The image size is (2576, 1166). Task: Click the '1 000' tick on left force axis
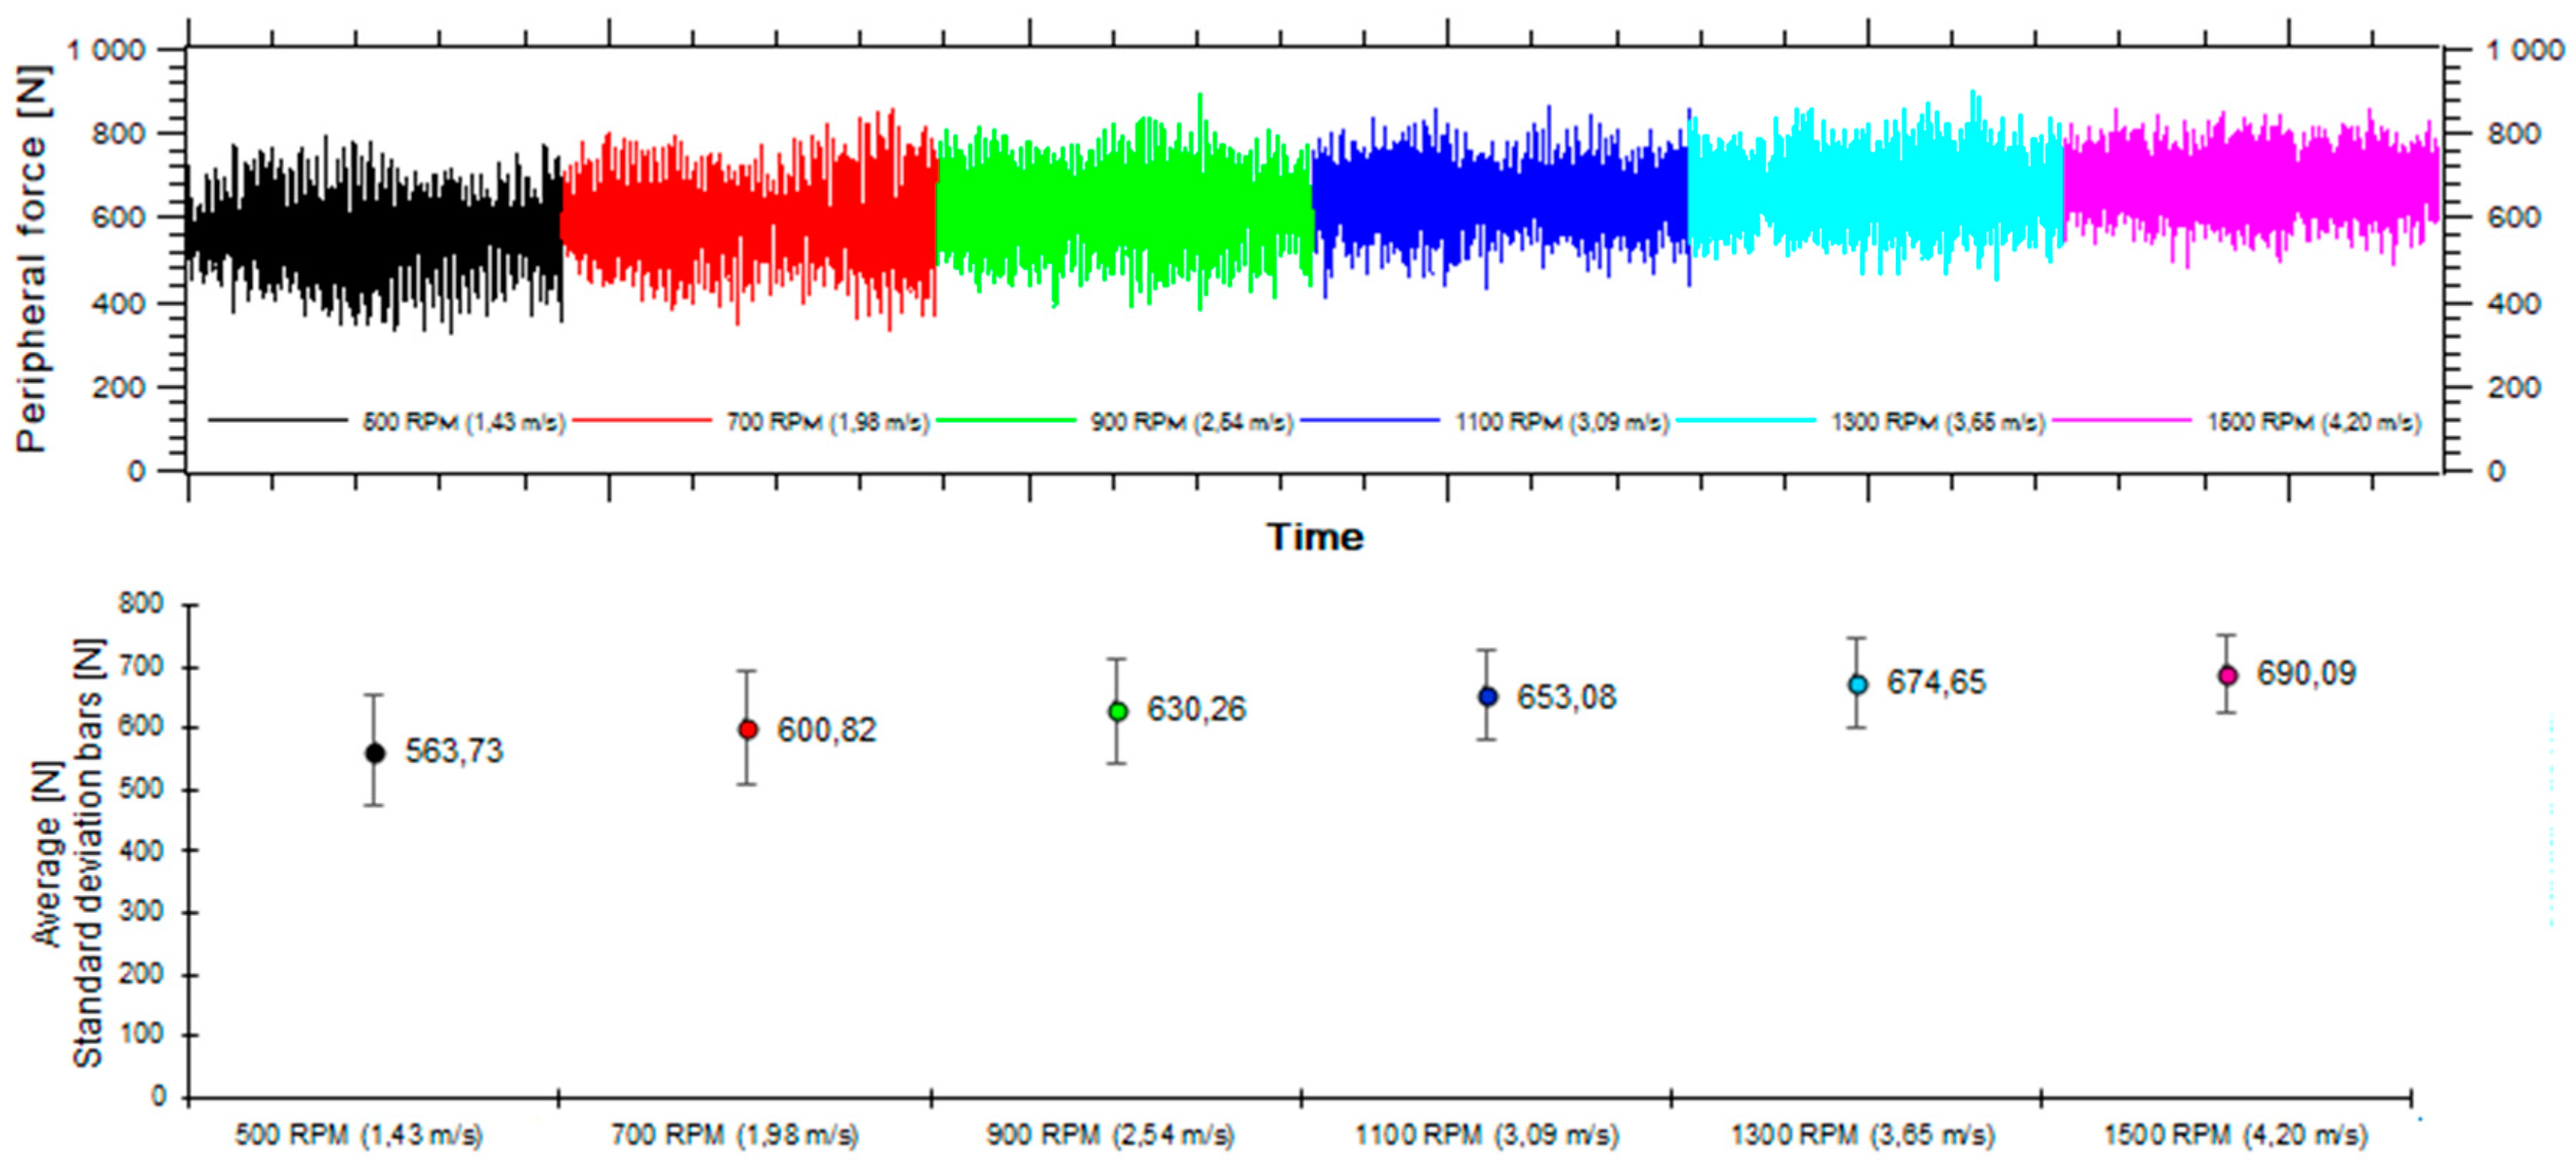[106, 49]
